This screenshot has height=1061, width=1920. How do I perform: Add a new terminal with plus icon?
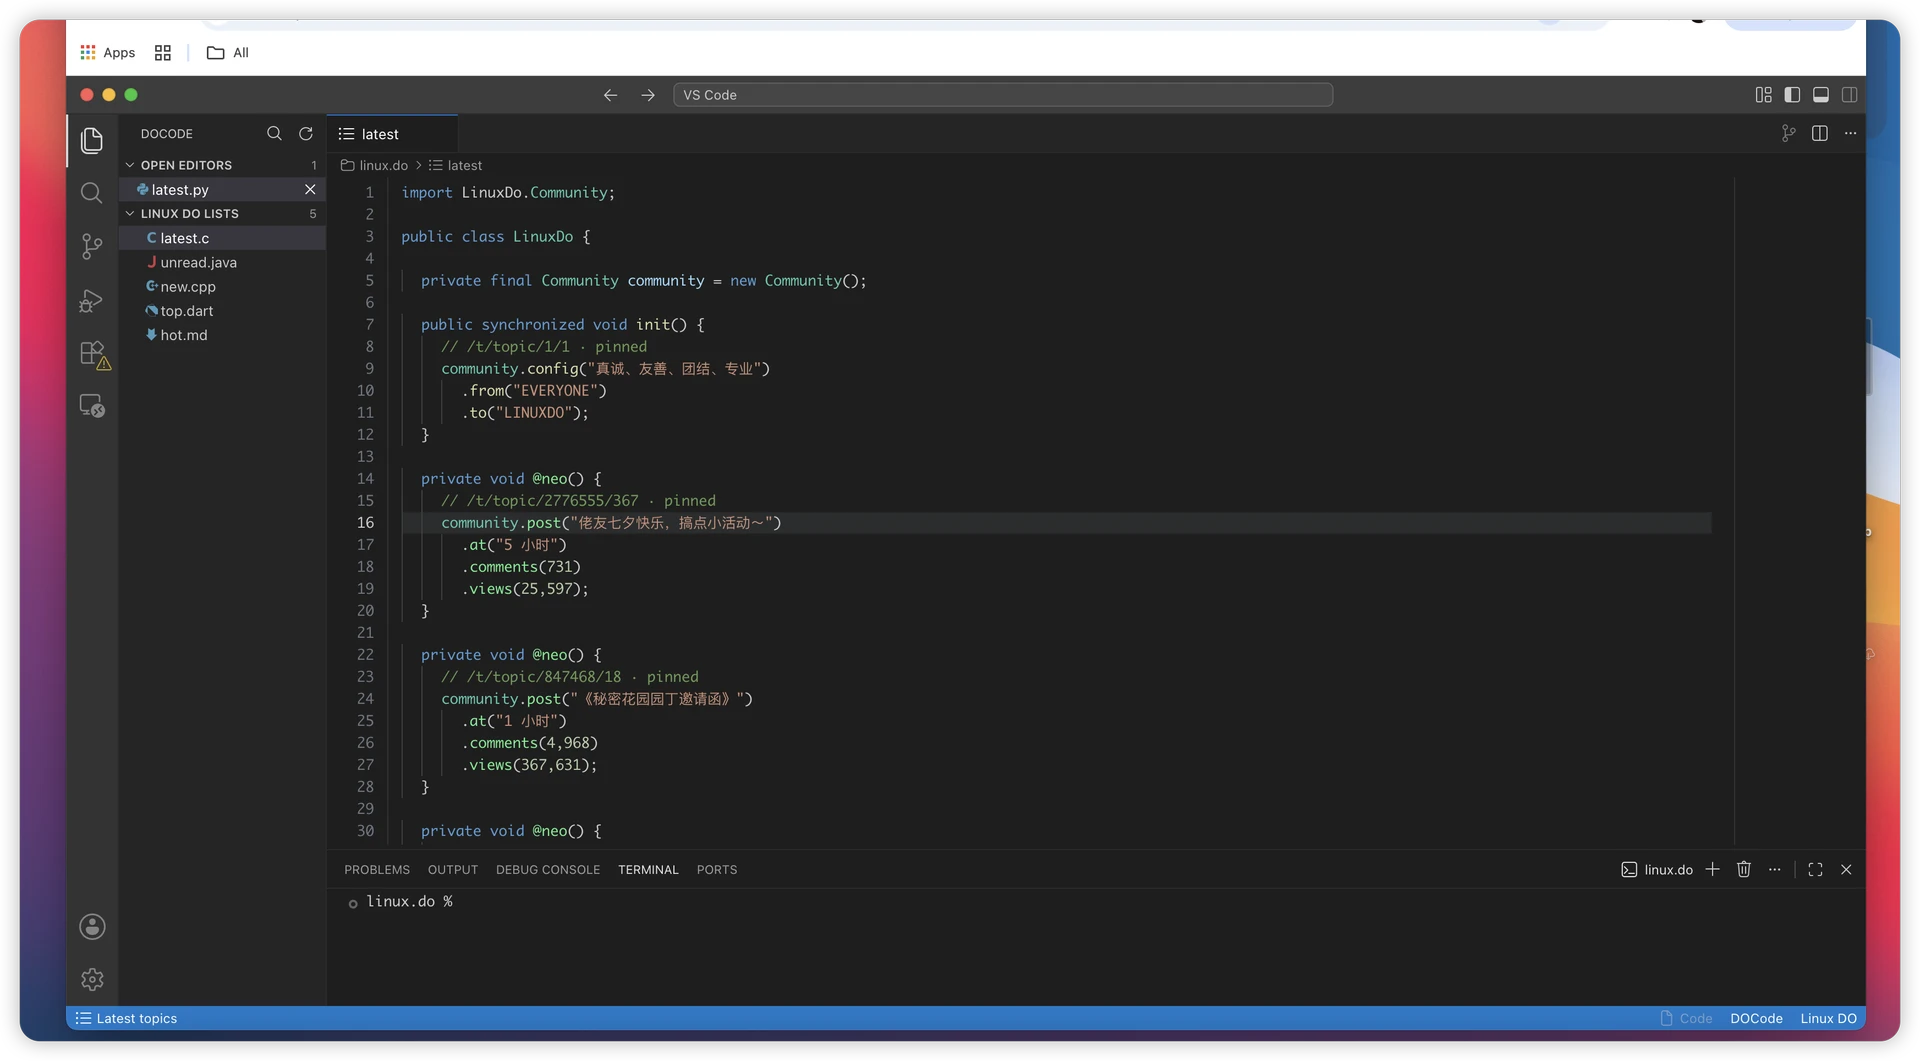click(1712, 870)
